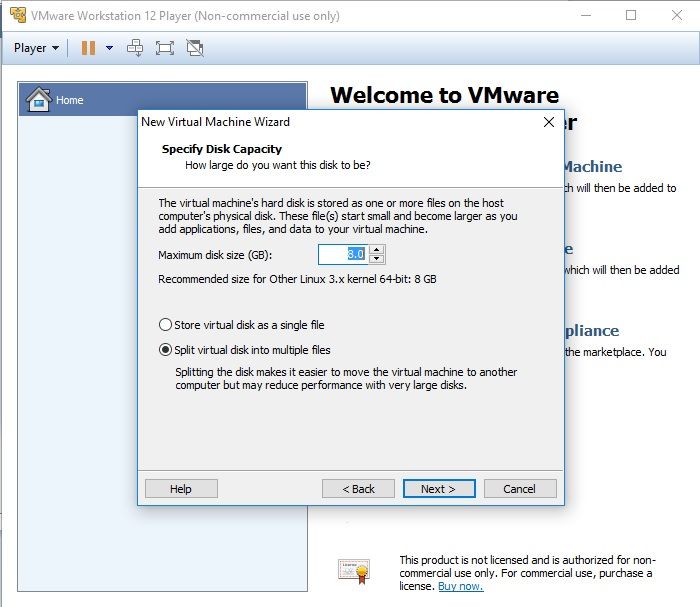Click the Home icon in the library
The height and width of the screenshot is (607, 700).
pyautogui.click(x=38, y=99)
